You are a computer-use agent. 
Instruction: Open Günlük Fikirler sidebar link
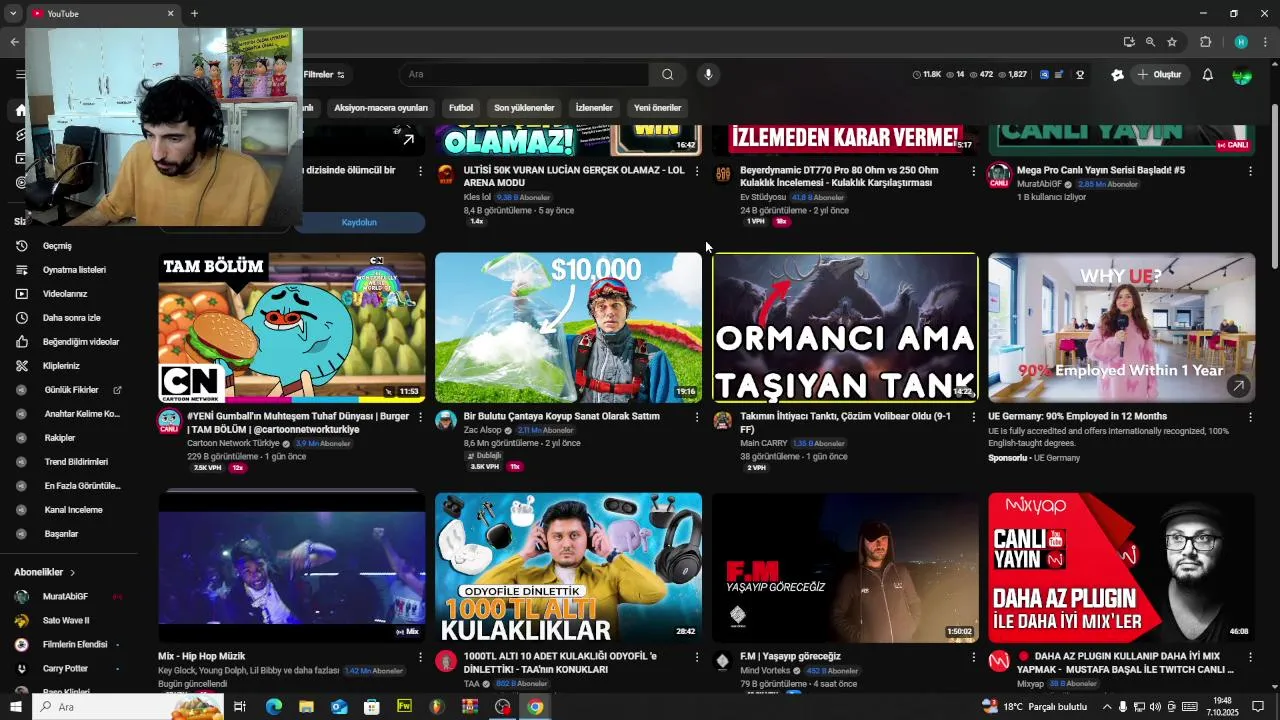pyautogui.click(x=71, y=390)
